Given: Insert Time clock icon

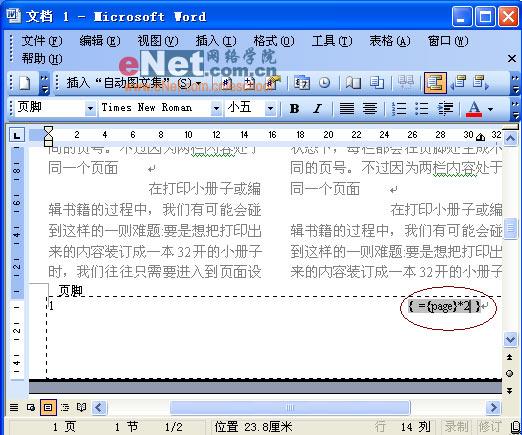Looking at the screenshot, I should (324, 83).
